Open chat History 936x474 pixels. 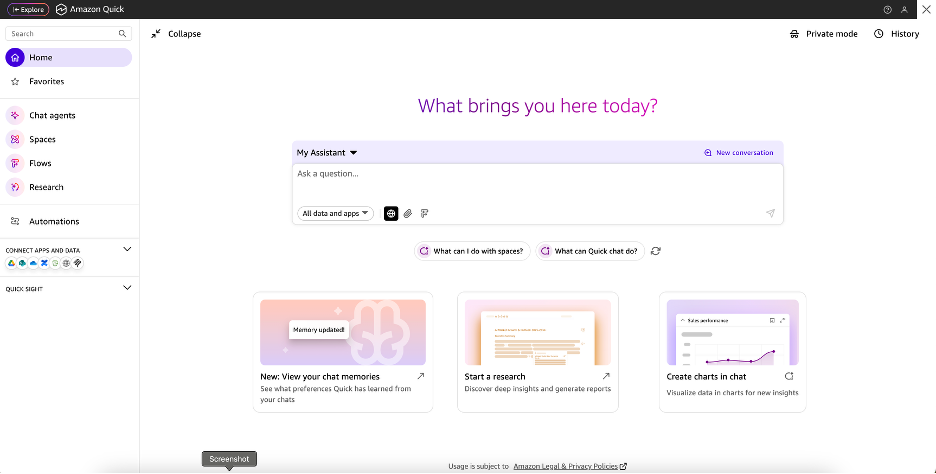point(897,34)
